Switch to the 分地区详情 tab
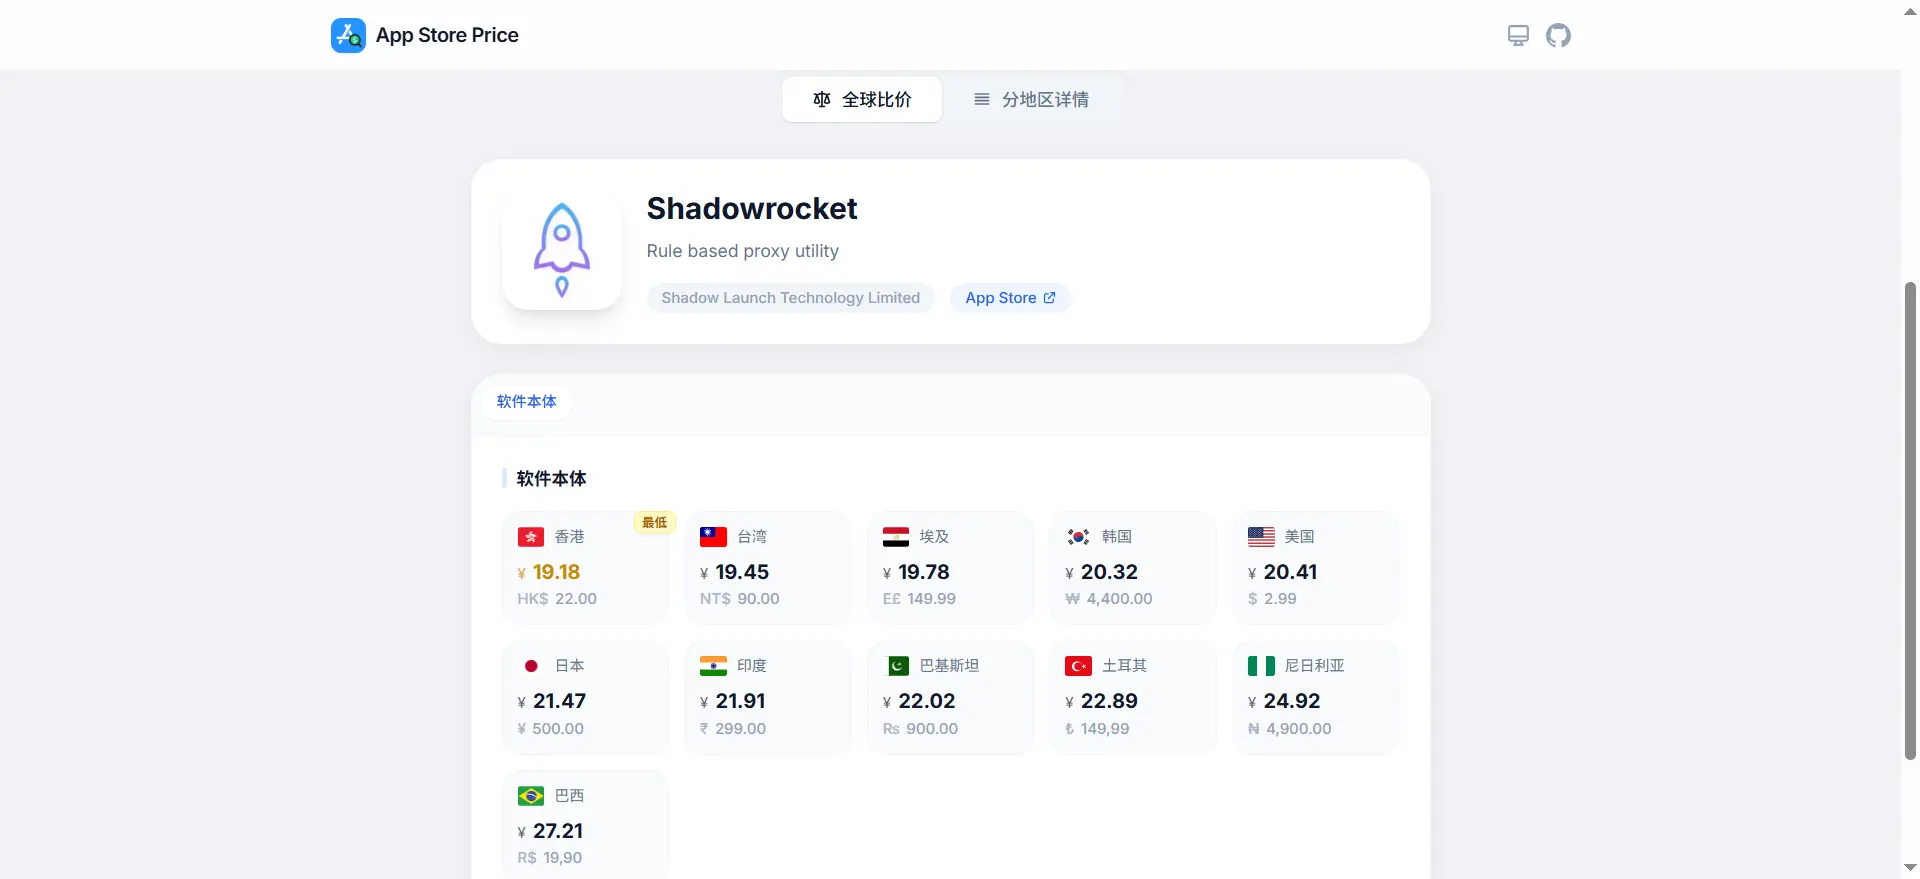 click(1031, 99)
